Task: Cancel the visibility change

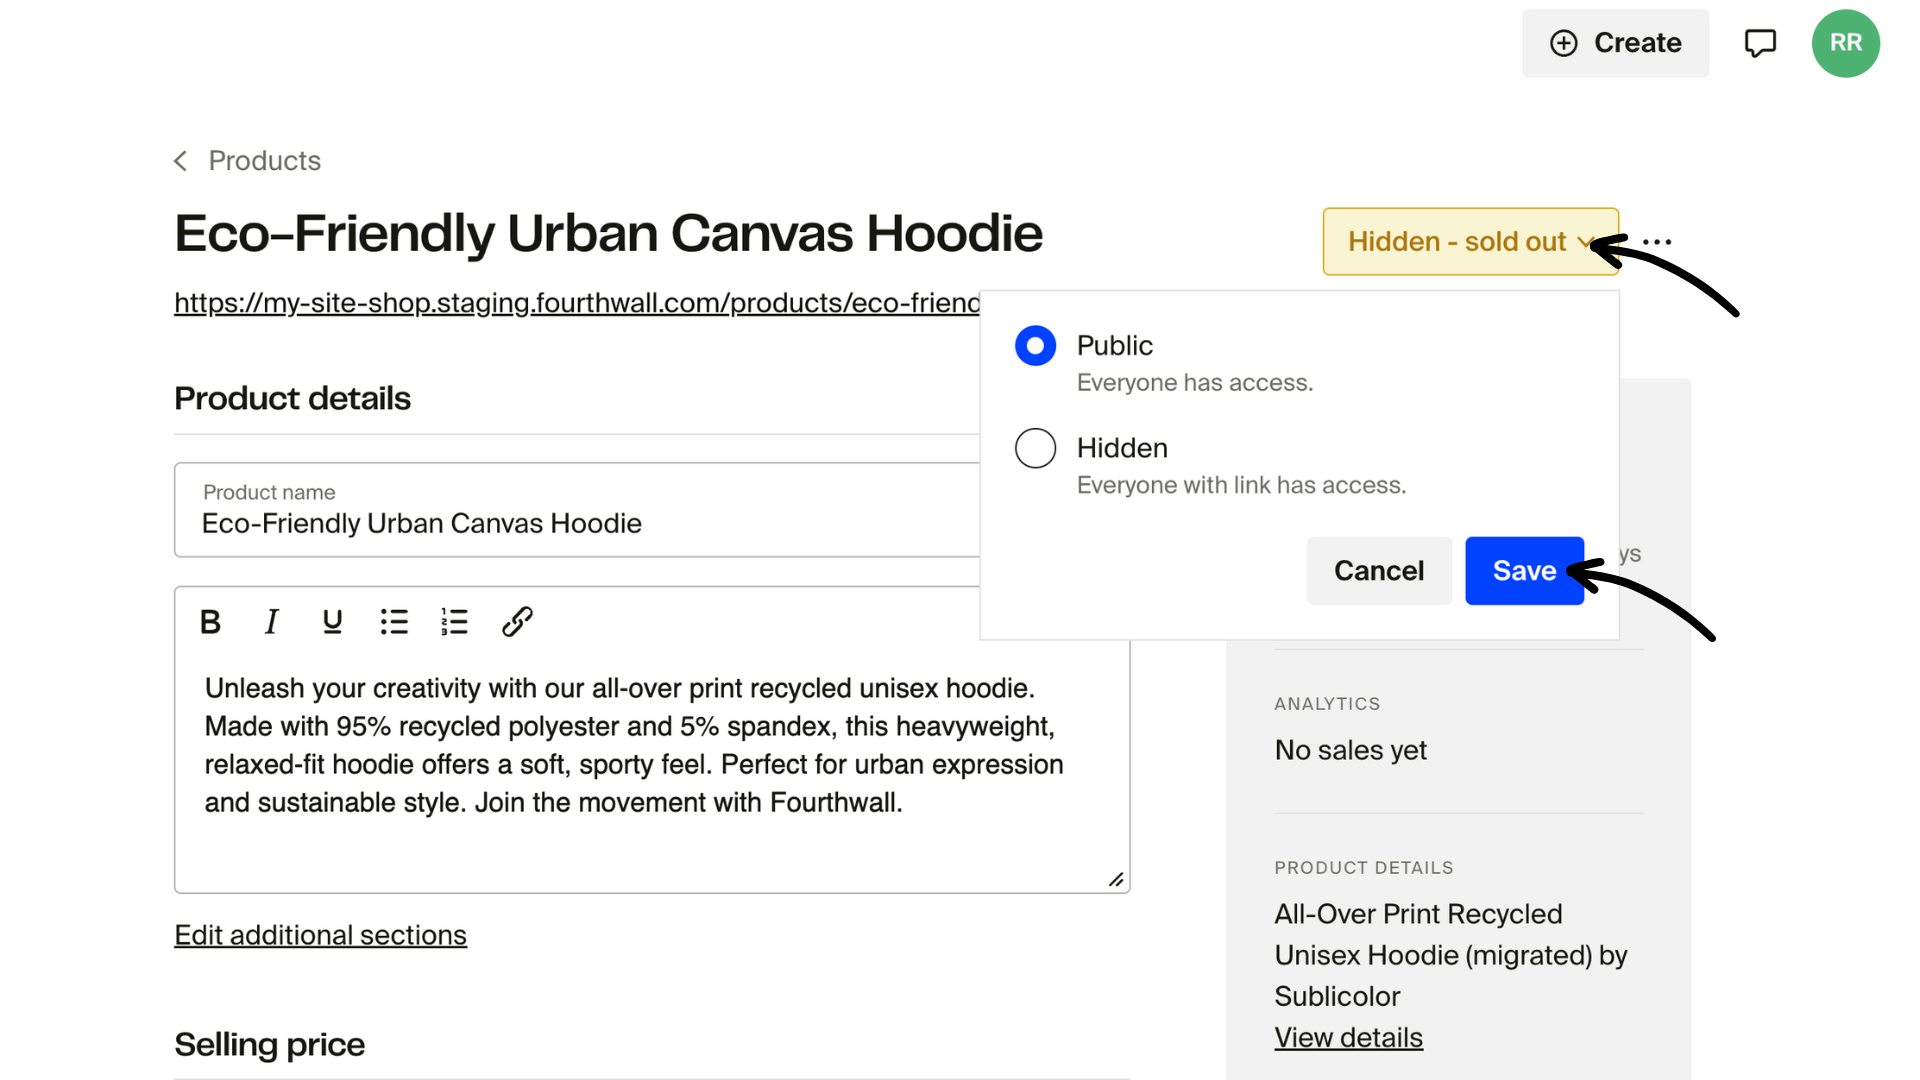Action: [1379, 570]
